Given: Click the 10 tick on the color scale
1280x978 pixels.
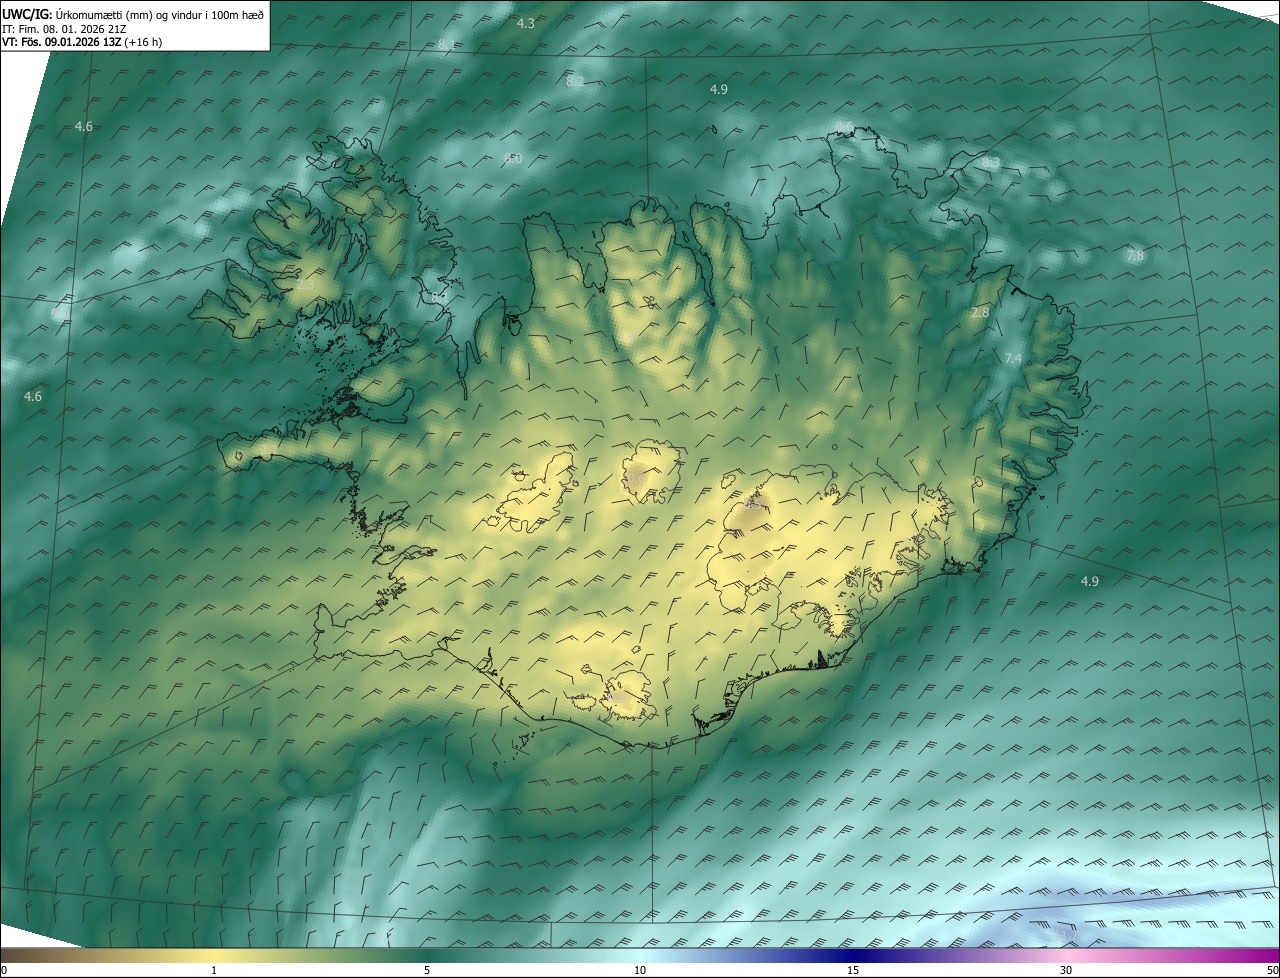Looking at the screenshot, I should (640, 970).
